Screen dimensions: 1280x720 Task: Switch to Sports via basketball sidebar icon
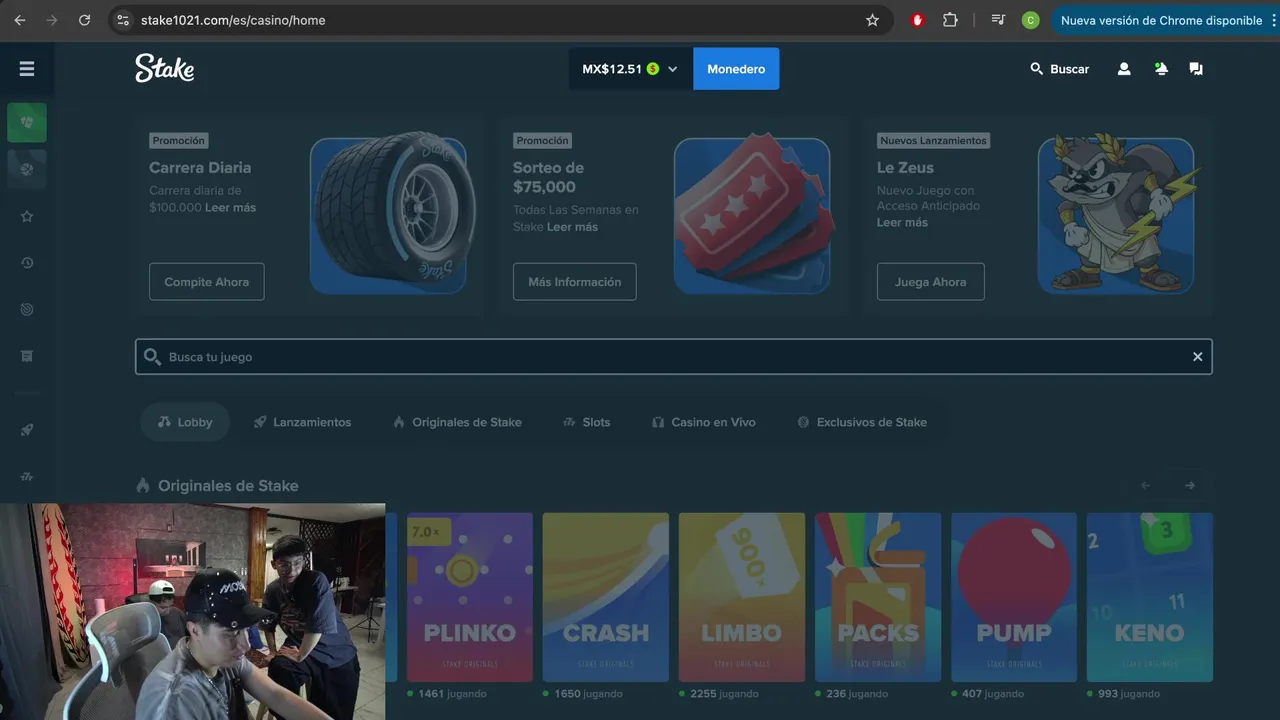pyautogui.click(x=27, y=169)
